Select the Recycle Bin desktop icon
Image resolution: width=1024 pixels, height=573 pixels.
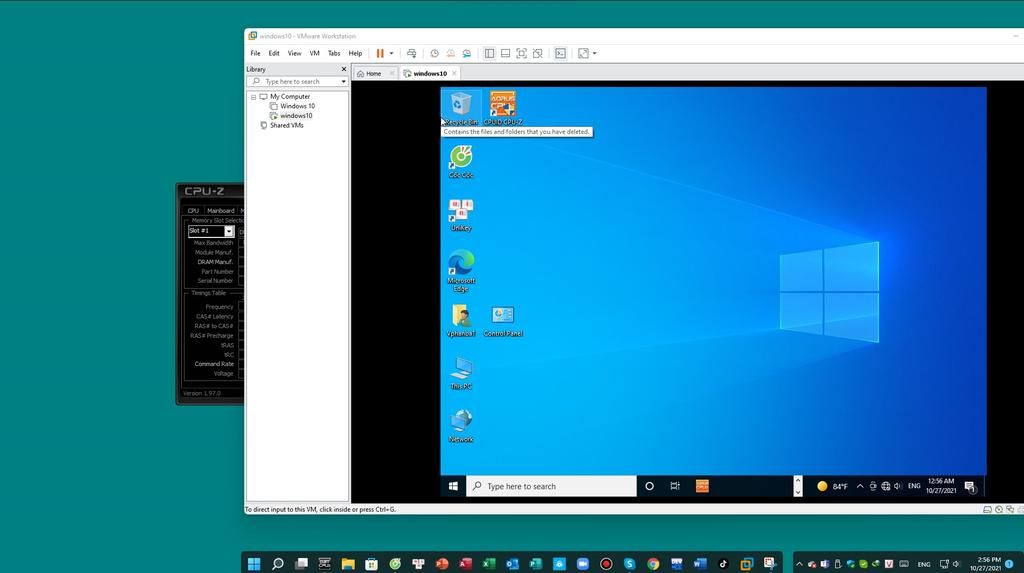[x=461, y=108]
